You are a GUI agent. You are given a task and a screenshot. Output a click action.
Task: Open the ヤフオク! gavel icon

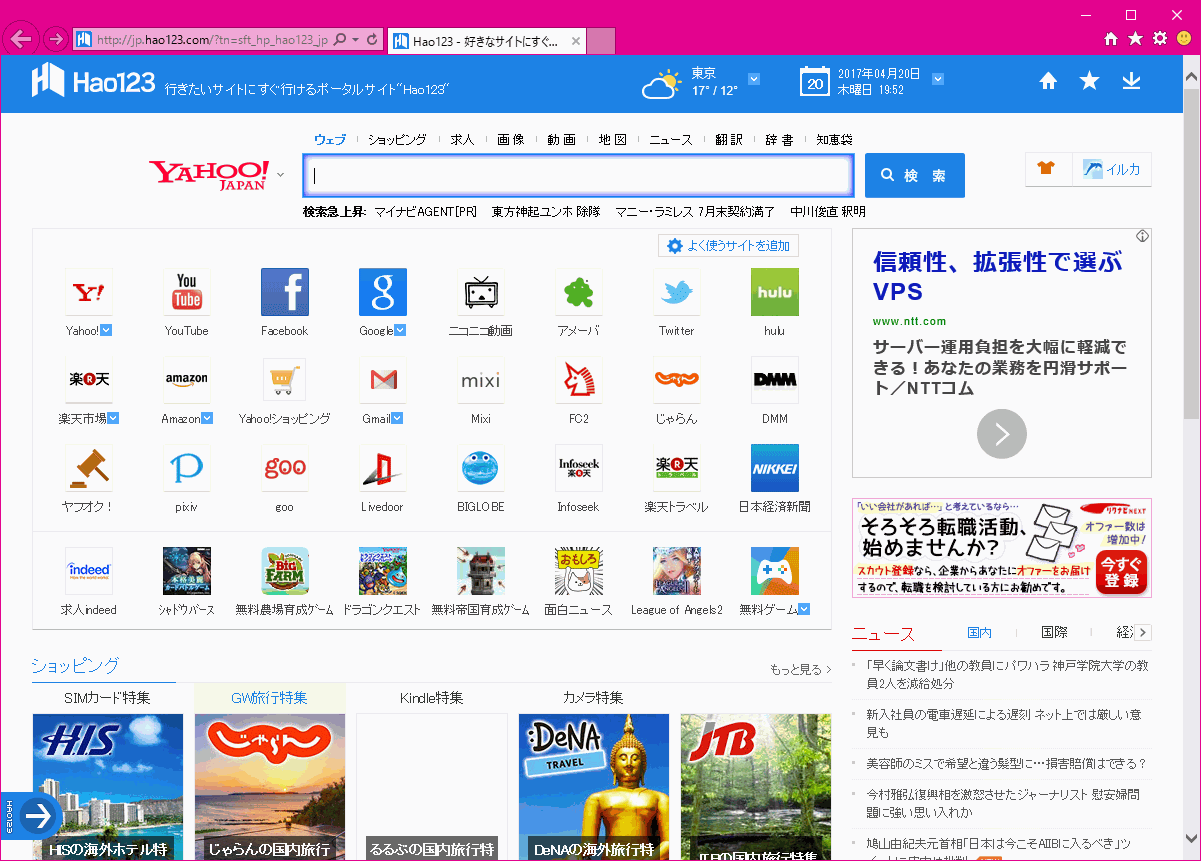[x=89, y=468]
